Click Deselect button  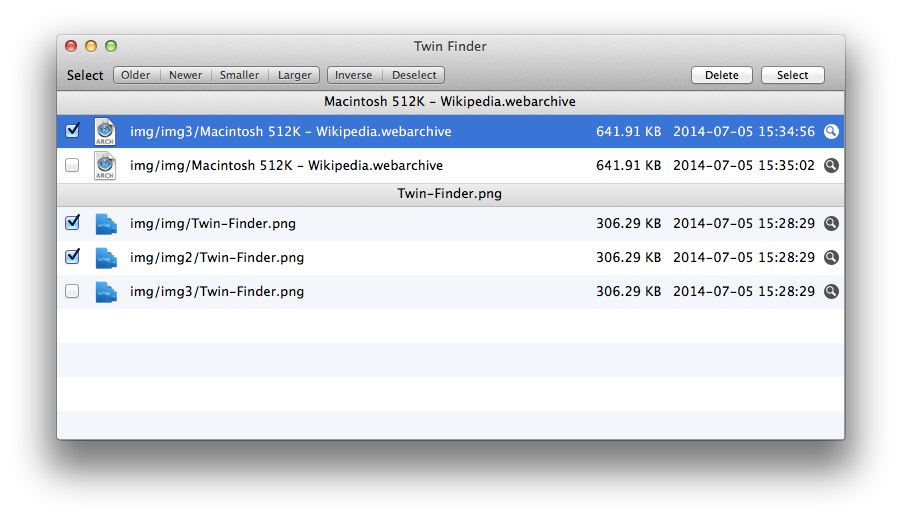pyautogui.click(x=414, y=75)
